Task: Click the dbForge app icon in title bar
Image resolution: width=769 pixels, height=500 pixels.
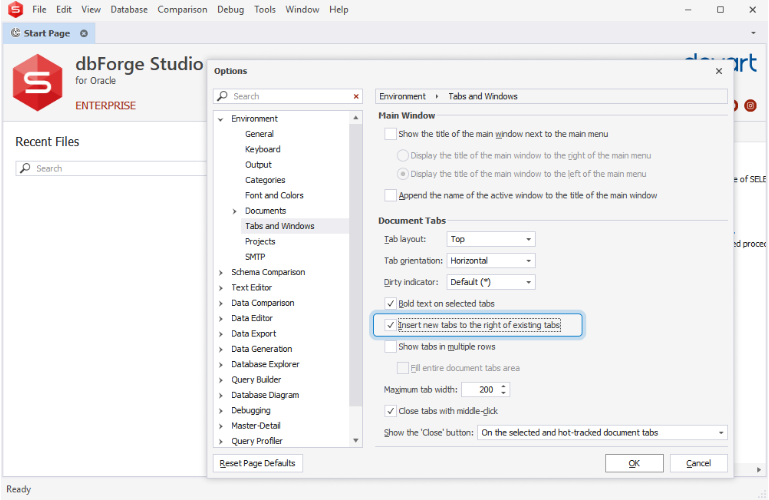Action: tap(15, 10)
